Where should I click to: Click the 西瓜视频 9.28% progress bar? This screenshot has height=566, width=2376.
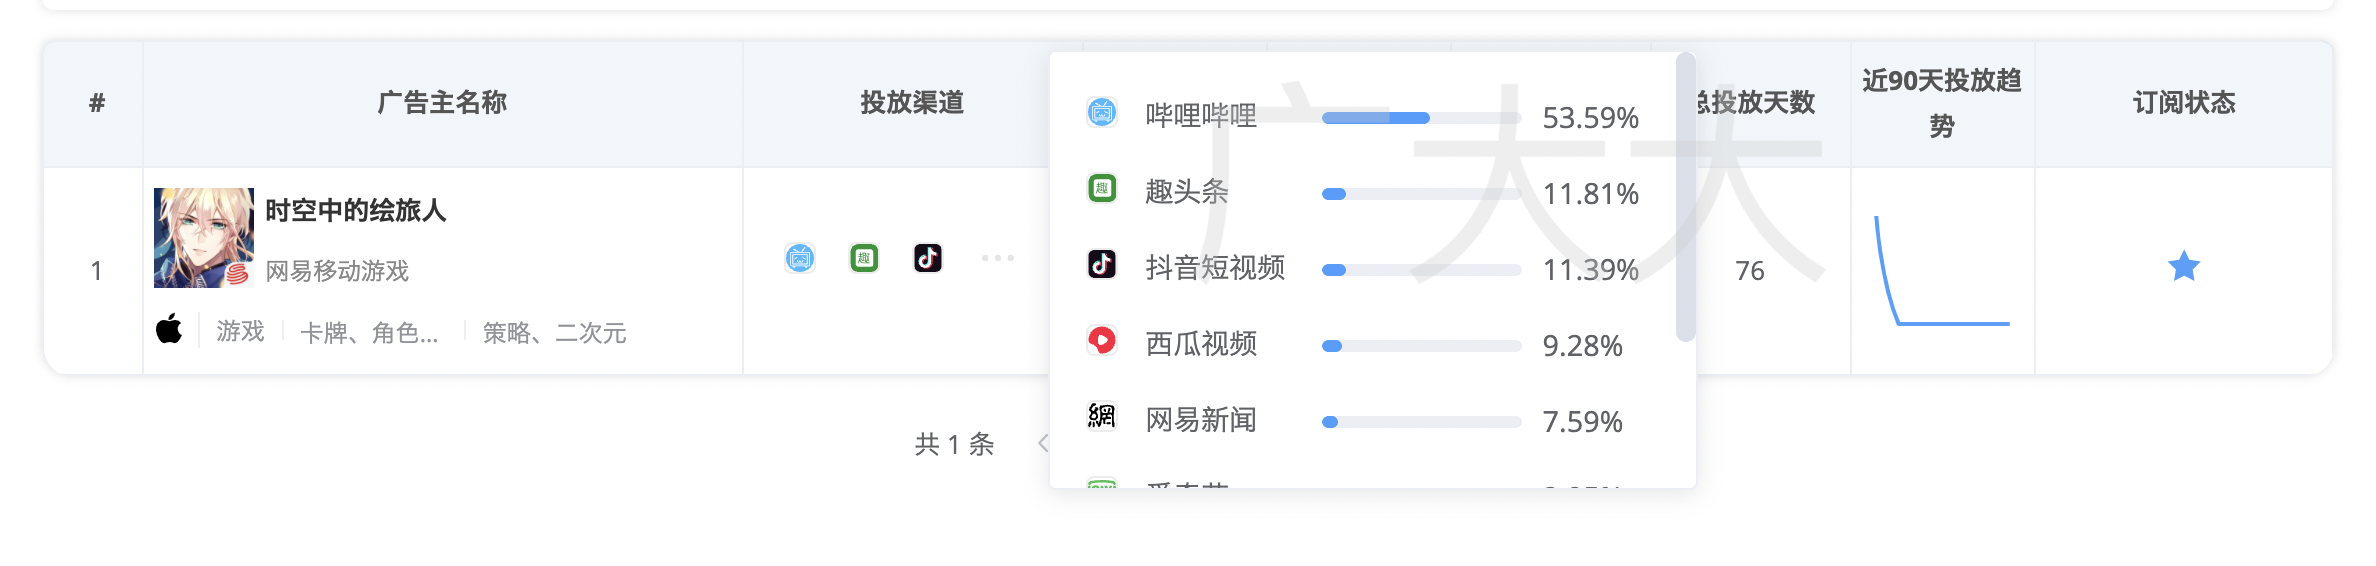tap(1421, 346)
